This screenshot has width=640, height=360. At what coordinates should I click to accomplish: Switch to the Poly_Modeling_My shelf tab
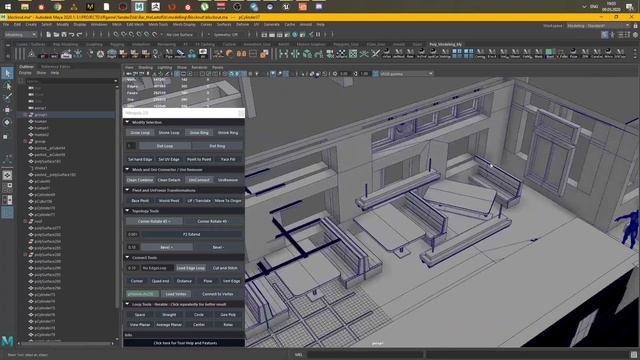point(445,44)
